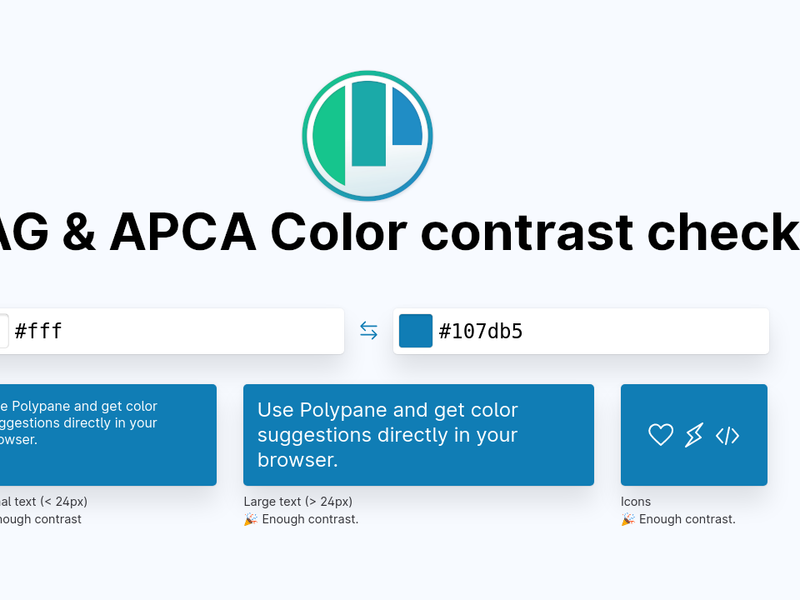Click the party popper emoji under Large text
The height and width of the screenshot is (600, 800).
click(x=252, y=519)
